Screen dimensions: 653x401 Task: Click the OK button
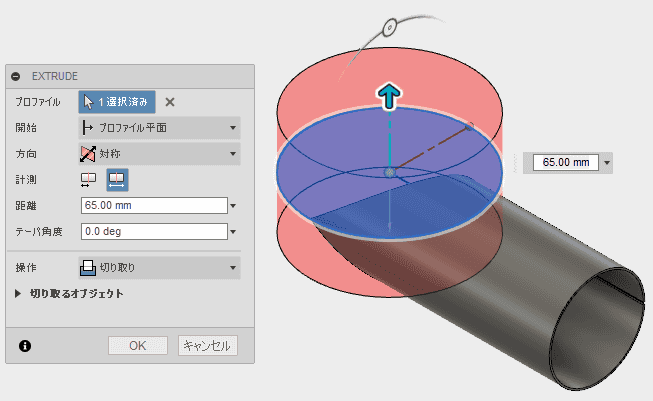[x=138, y=346]
